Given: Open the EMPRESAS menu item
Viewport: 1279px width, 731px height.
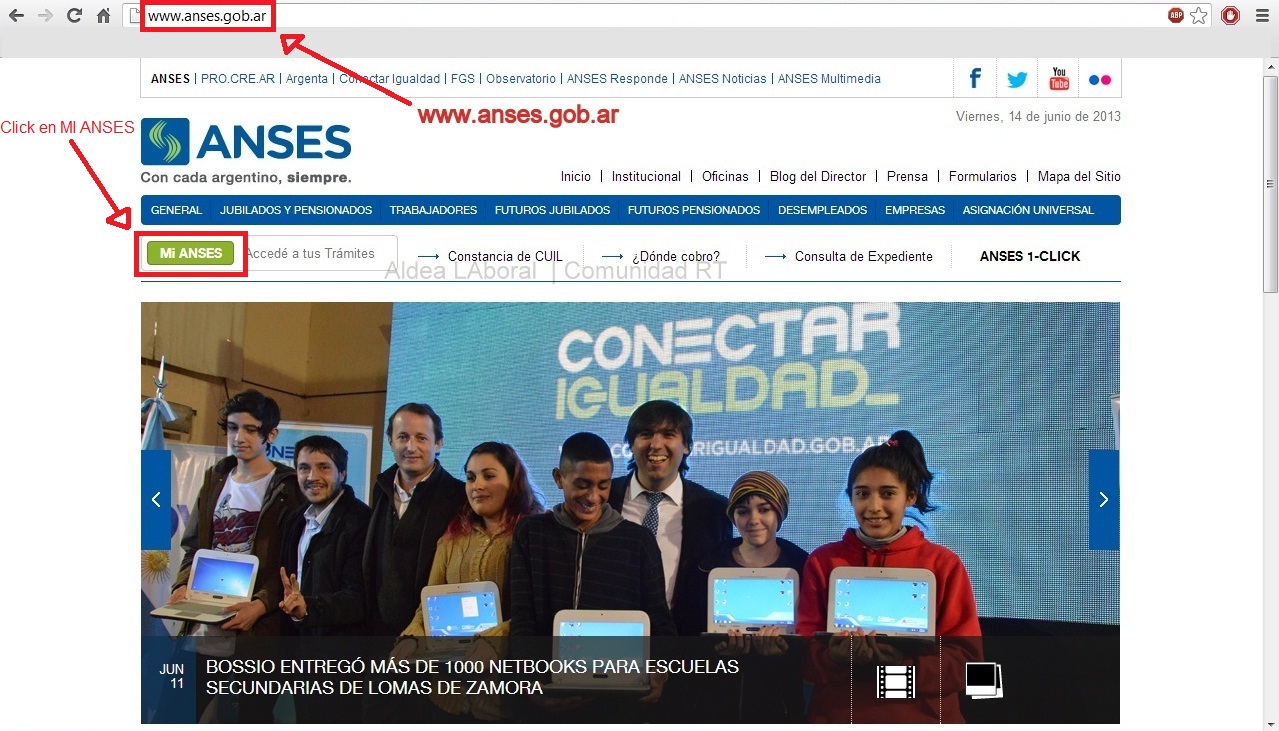Looking at the screenshot, I should (915, 210).
